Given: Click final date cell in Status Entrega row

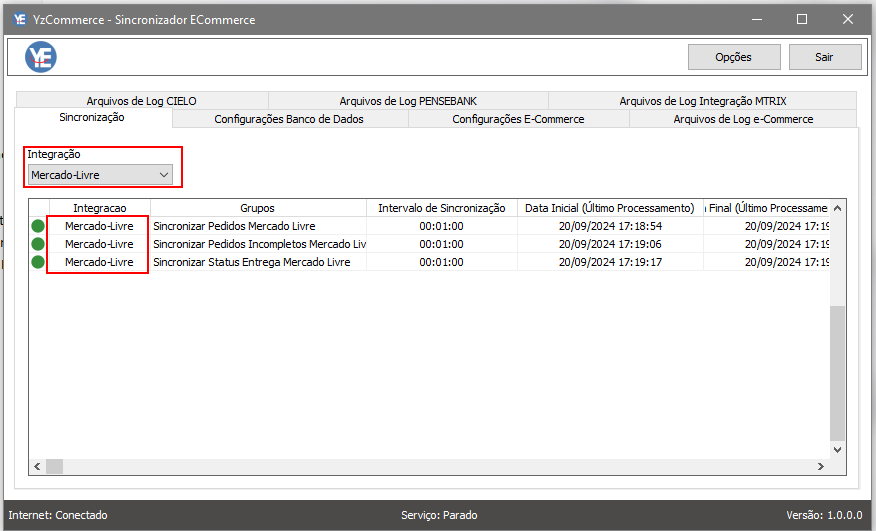Looking at the screenshot, I should pos(766,262).
